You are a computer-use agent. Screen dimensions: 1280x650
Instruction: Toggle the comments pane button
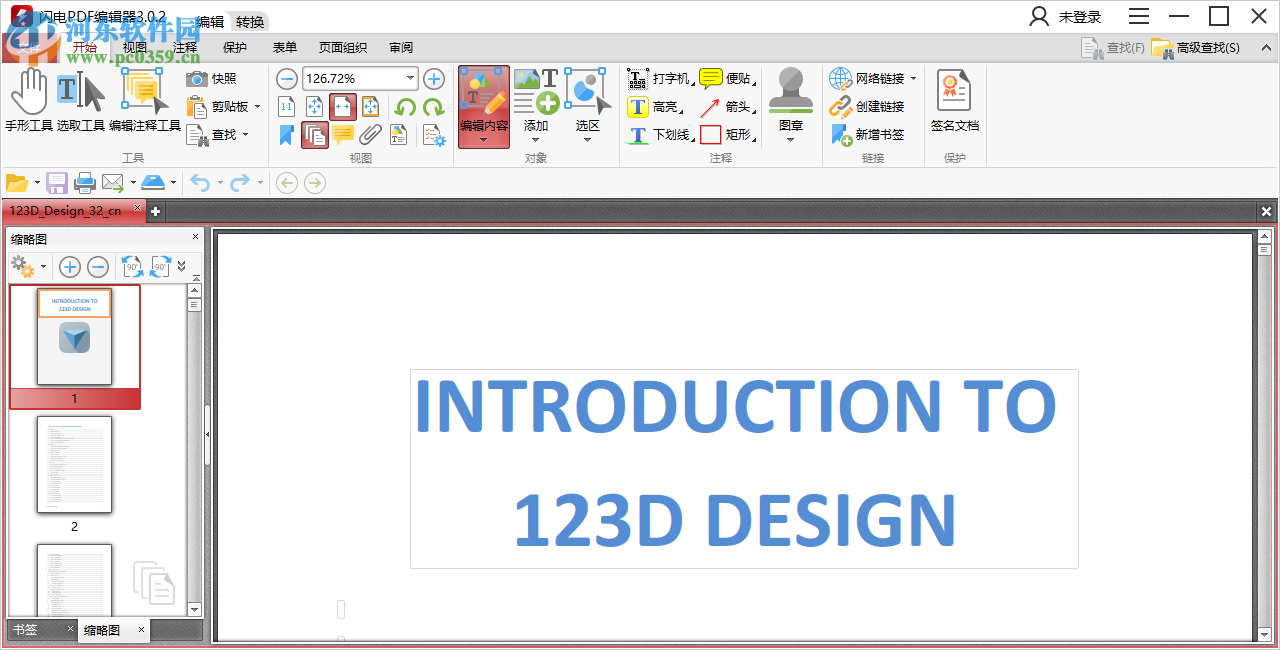click(343, 135)
